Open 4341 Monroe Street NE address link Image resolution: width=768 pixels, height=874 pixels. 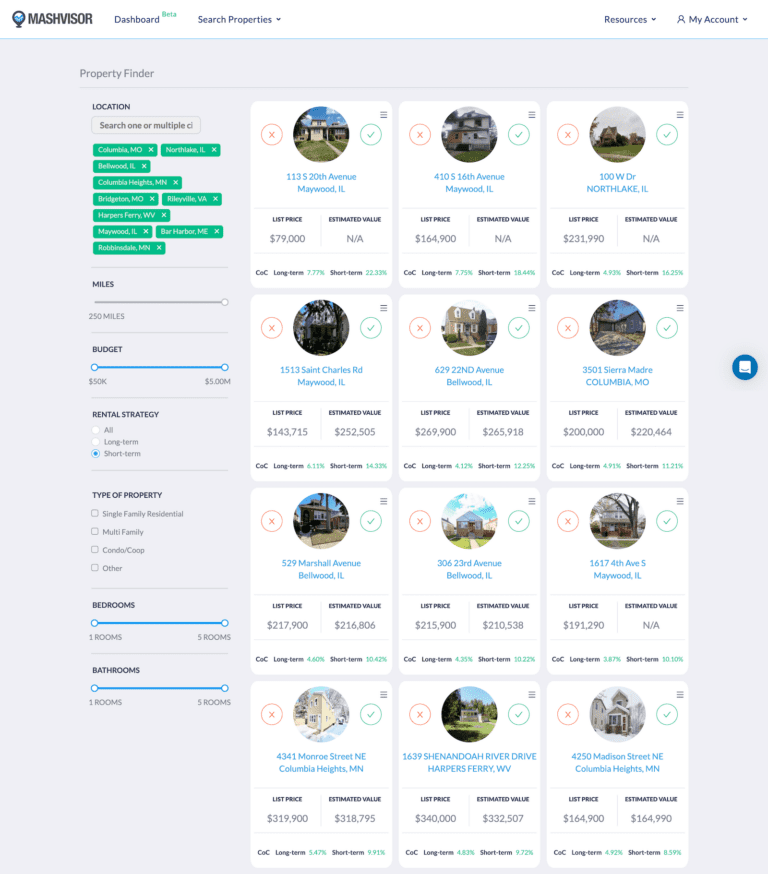(x=321, y=763)
